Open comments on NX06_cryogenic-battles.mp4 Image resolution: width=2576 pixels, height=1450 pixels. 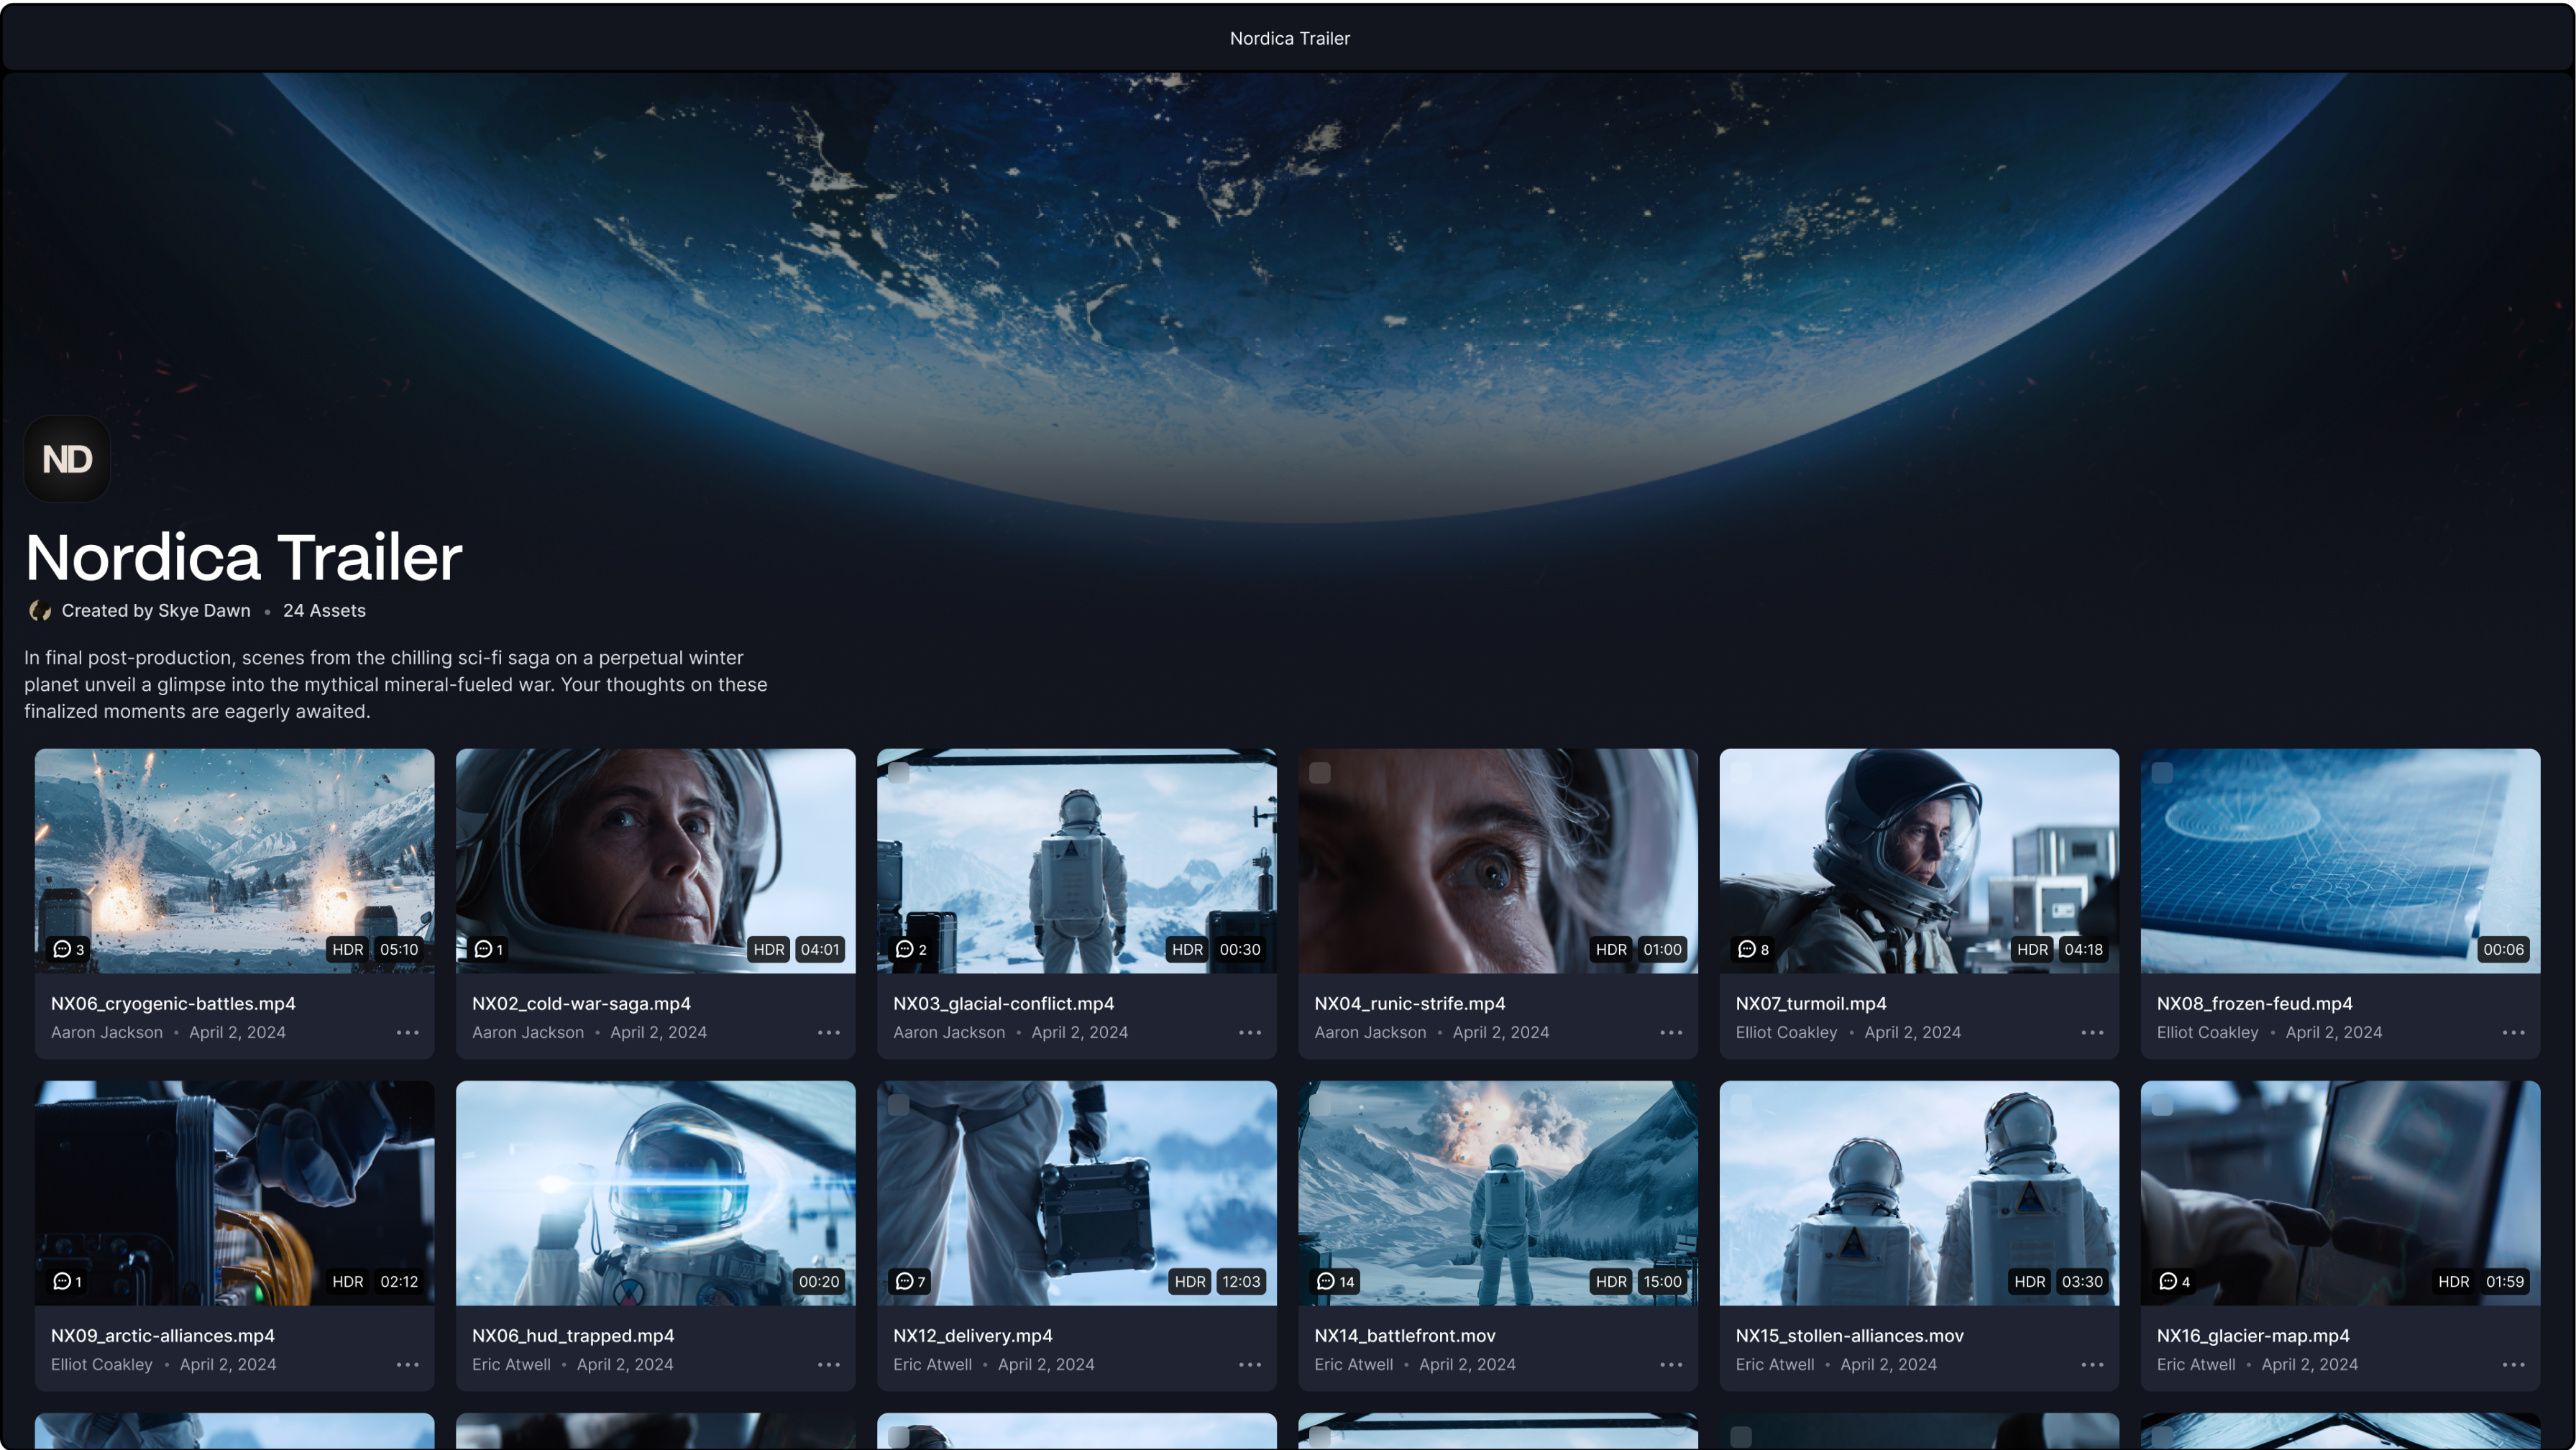(x=68, y=949)
